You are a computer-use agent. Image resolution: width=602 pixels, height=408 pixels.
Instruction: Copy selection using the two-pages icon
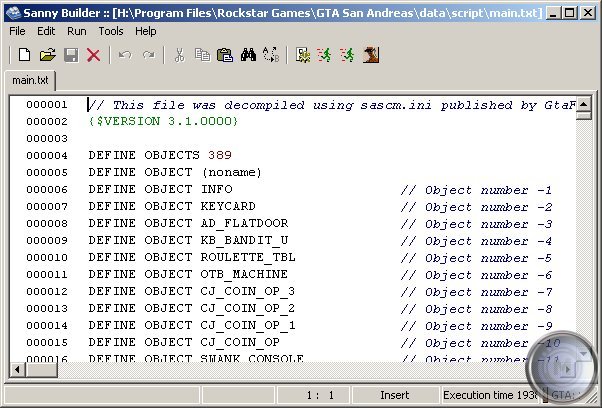[202, 55]
